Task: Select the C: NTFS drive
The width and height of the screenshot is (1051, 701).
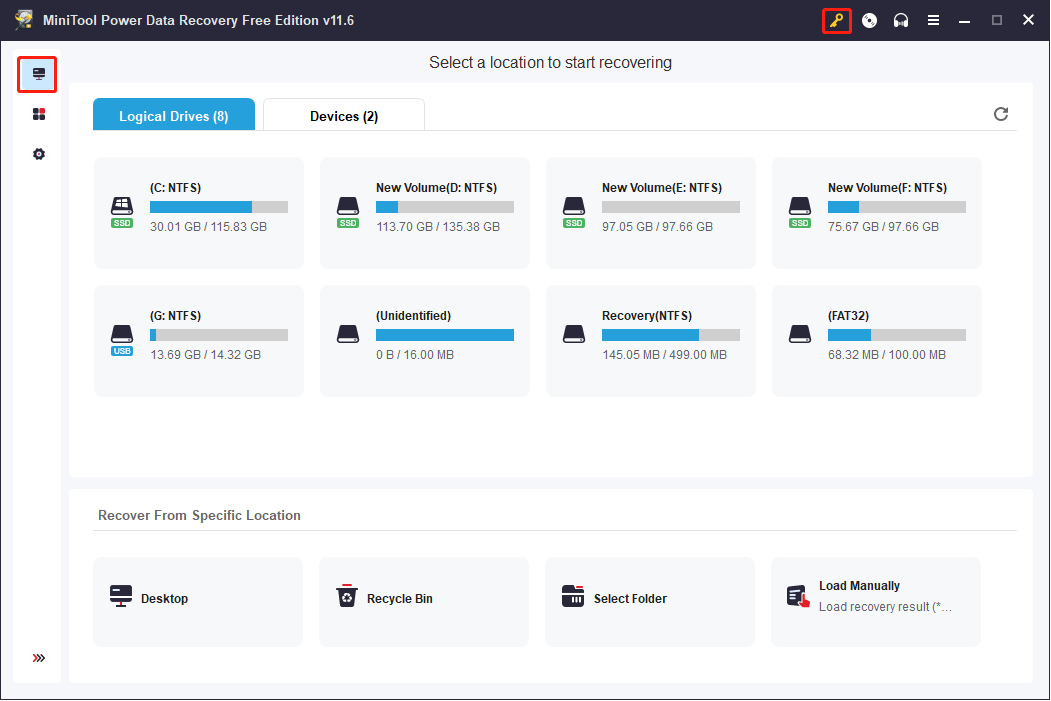Action: coord(198,212)
